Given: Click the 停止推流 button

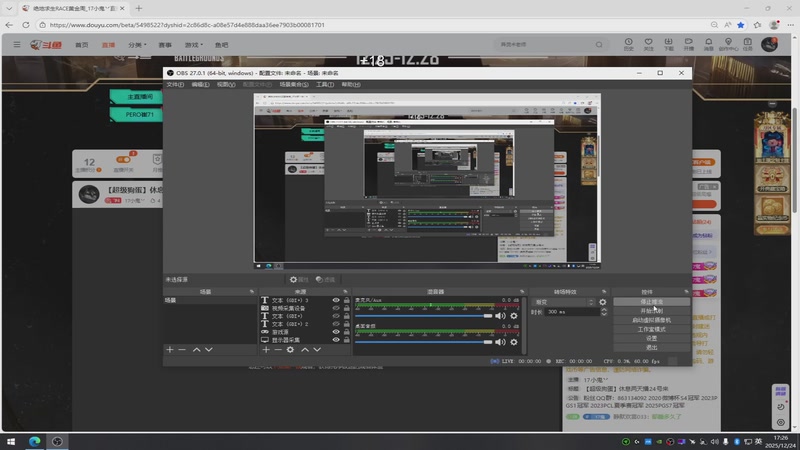Looking at the screenshot, I should (x=652, y=302).
